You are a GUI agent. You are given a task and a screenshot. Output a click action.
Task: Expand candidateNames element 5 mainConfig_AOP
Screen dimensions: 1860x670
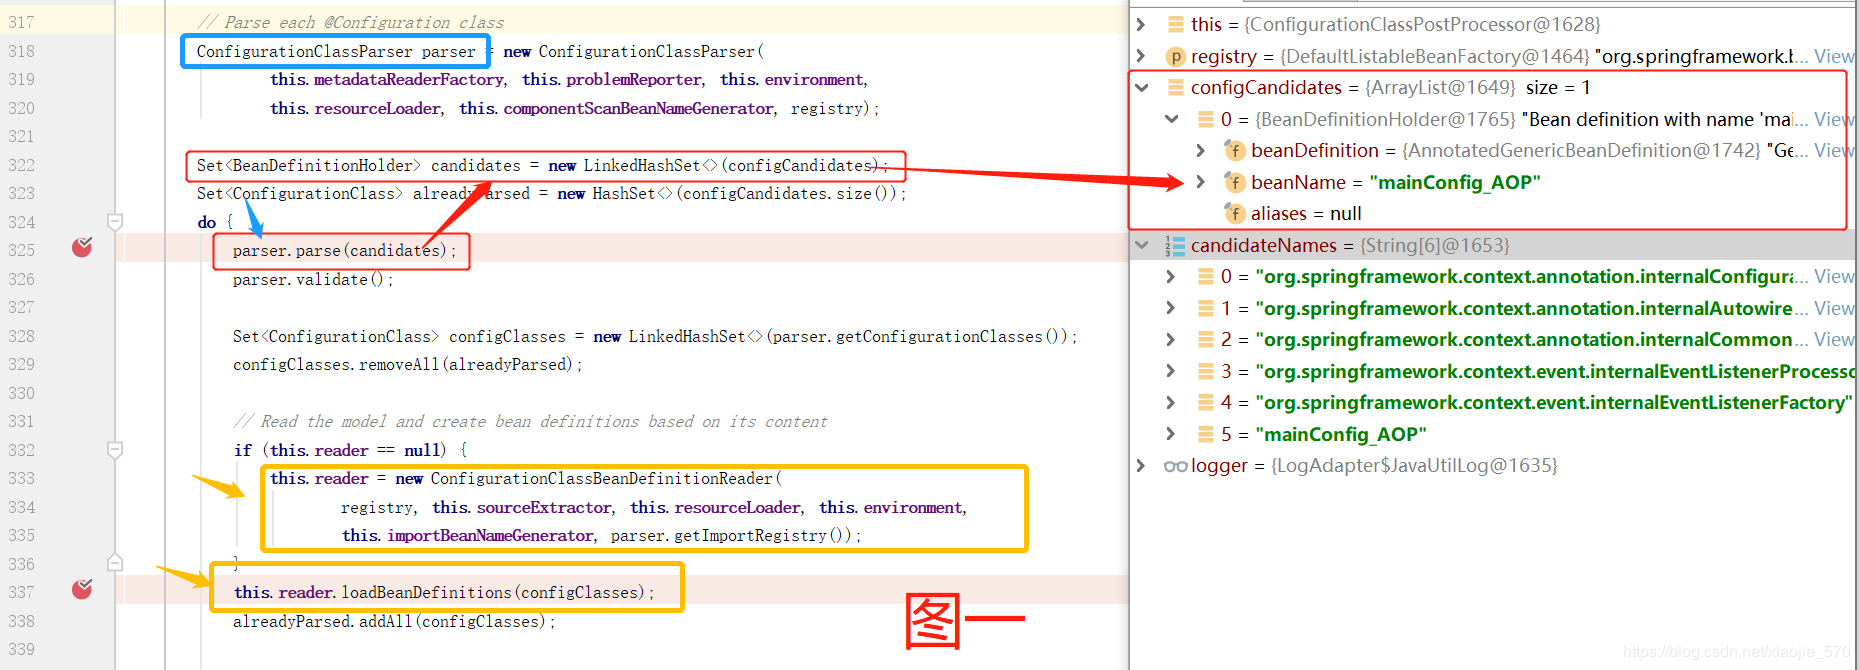click(1171, 434)
